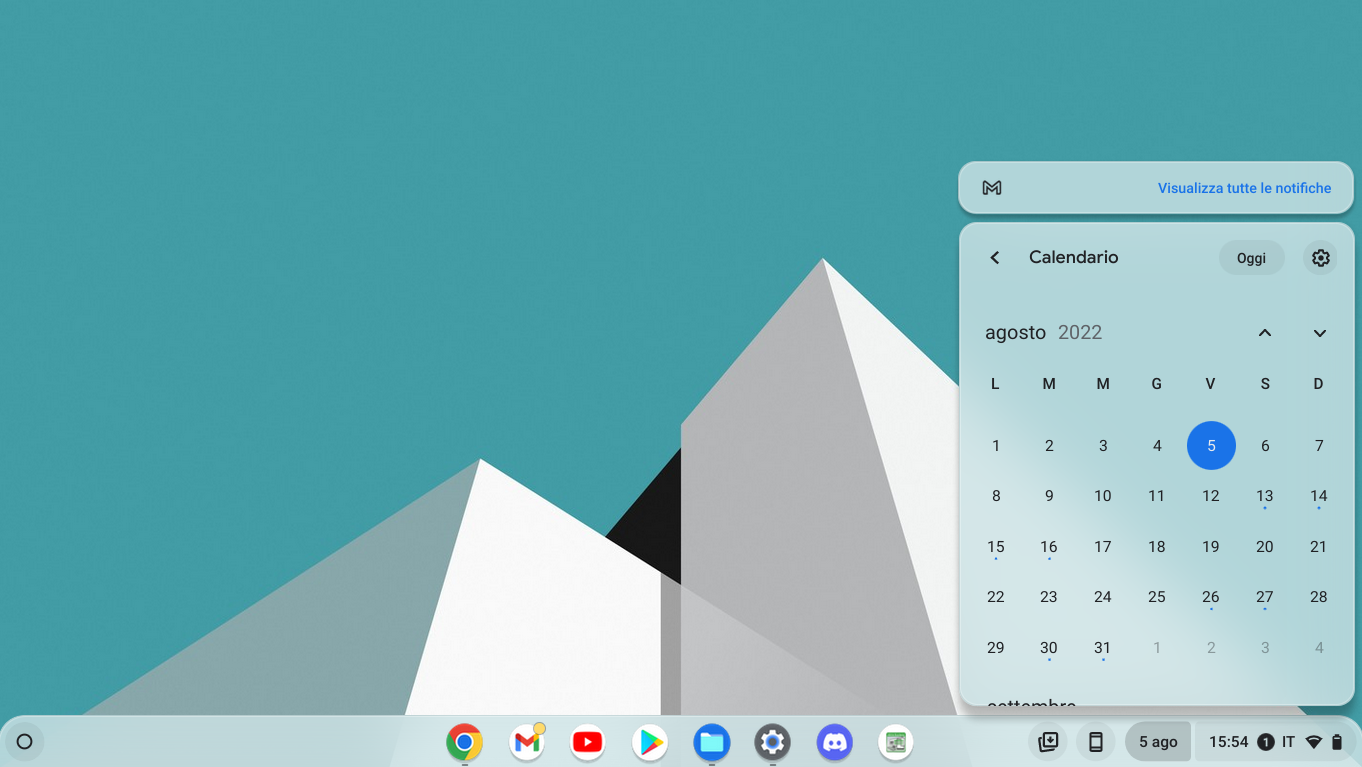Show previous month with up chevron
Image resolution: width=1362 pixels, height=767 pixels.
click(1265, 333)
